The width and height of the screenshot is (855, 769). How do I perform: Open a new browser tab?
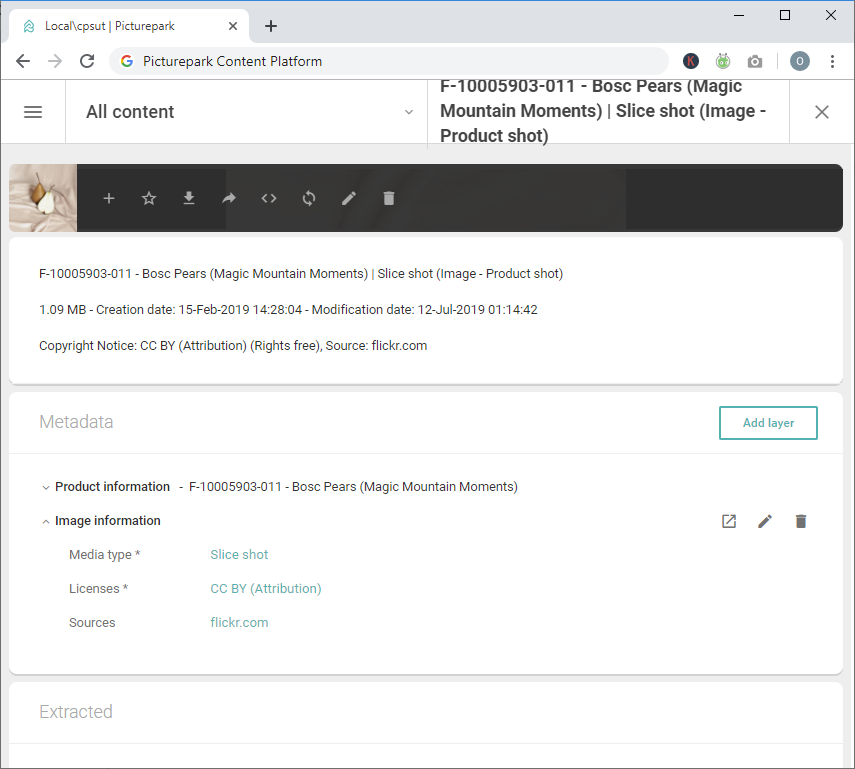tap(271, 26)
